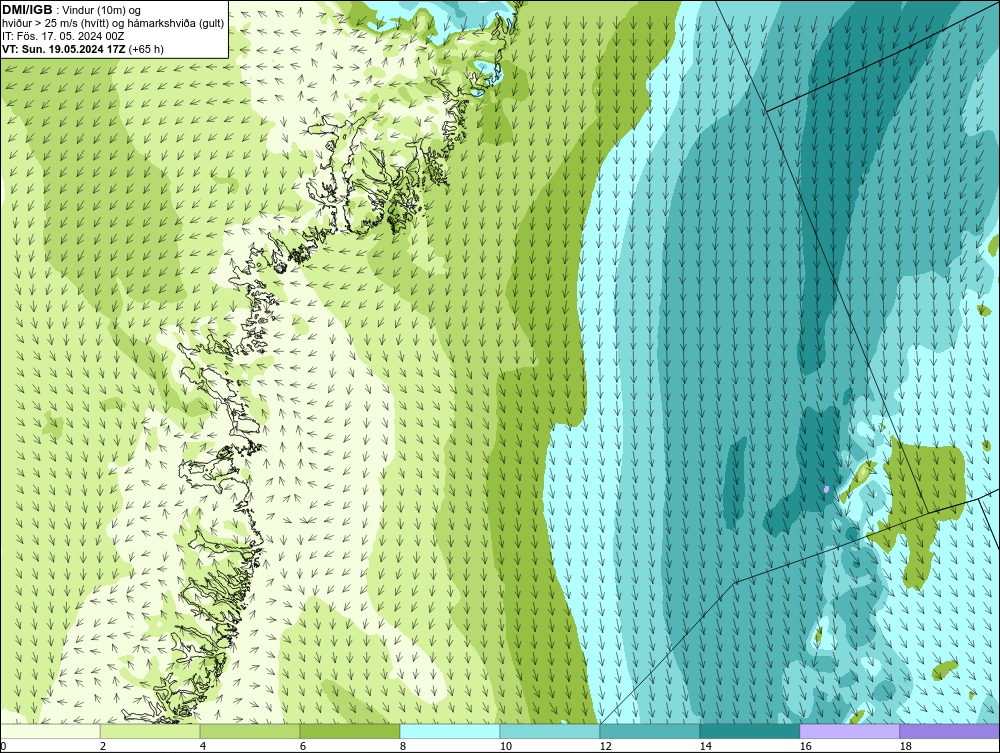Click the '(+65 h)' forecast offset text
The image size is (1000, 753).
[146, 49]
